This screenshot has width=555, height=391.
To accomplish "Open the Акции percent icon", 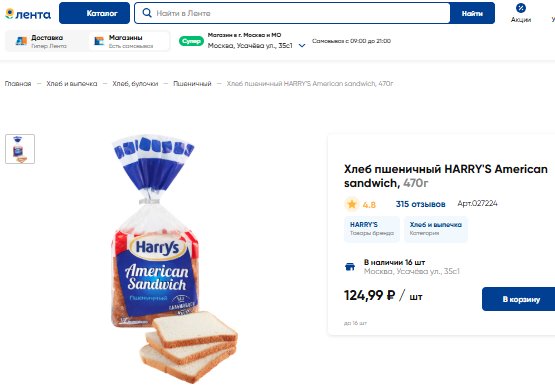I will [x=521, y=8].
